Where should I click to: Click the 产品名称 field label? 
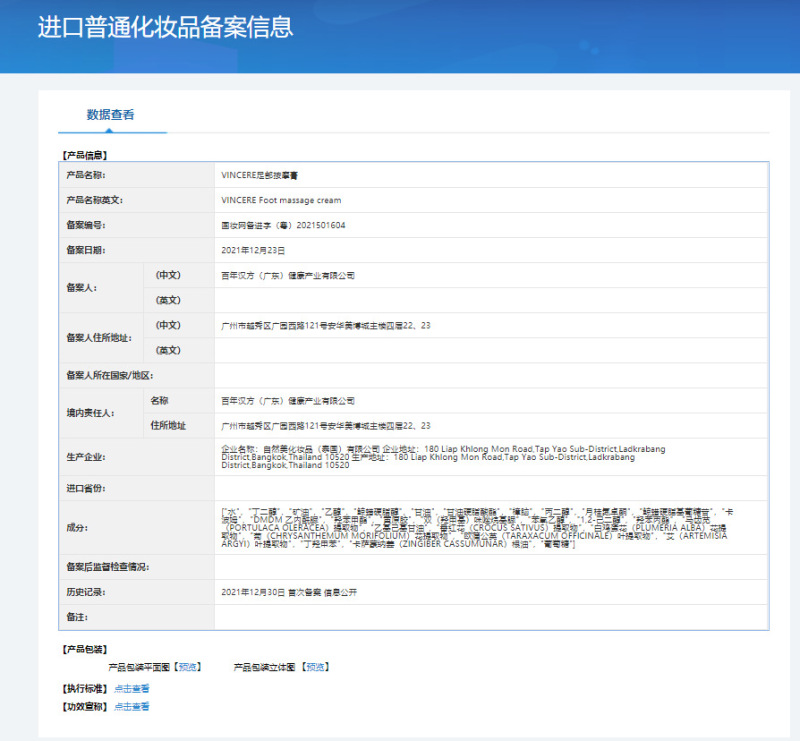(x=86, y=175)
